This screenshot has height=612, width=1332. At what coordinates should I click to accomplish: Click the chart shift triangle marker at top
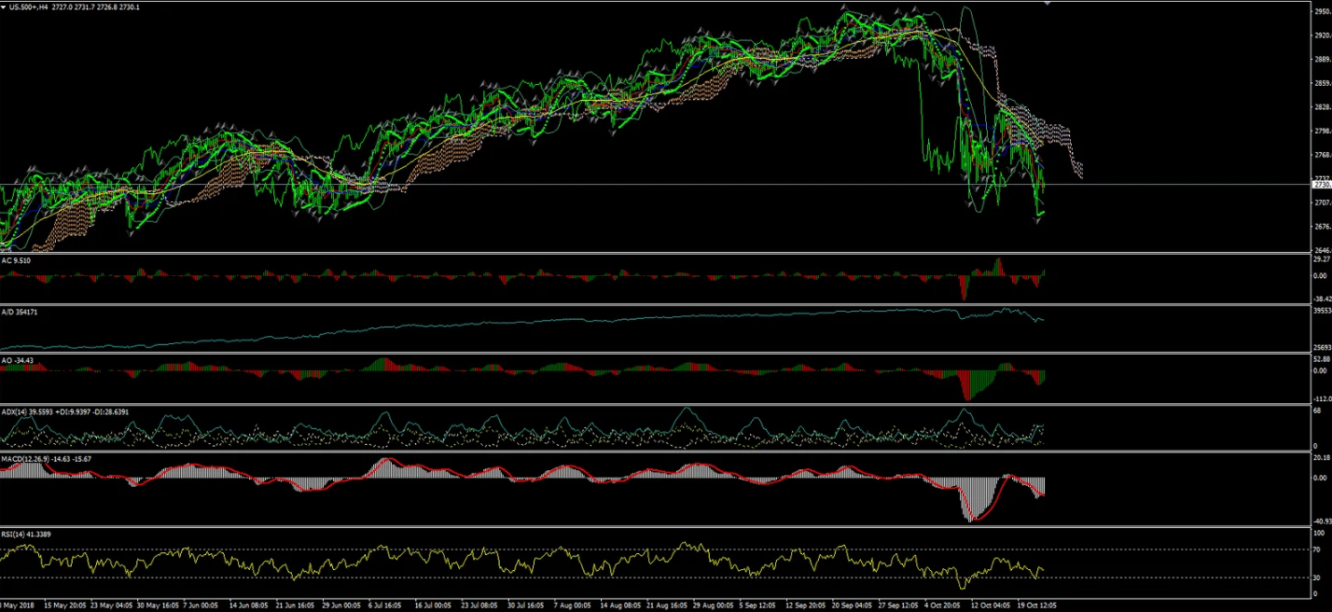click(1046, 4)
